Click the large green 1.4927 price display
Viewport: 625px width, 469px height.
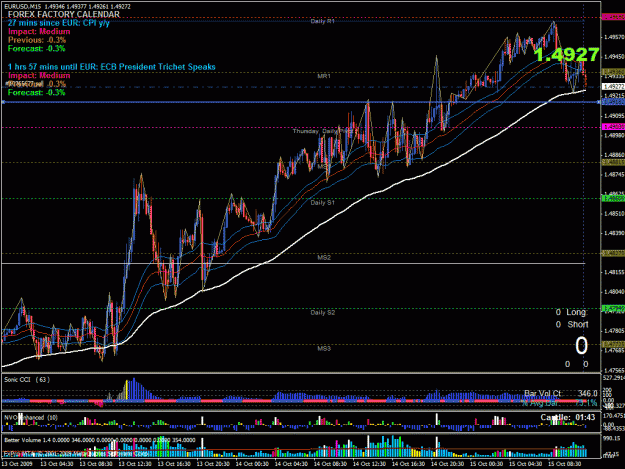566,55
